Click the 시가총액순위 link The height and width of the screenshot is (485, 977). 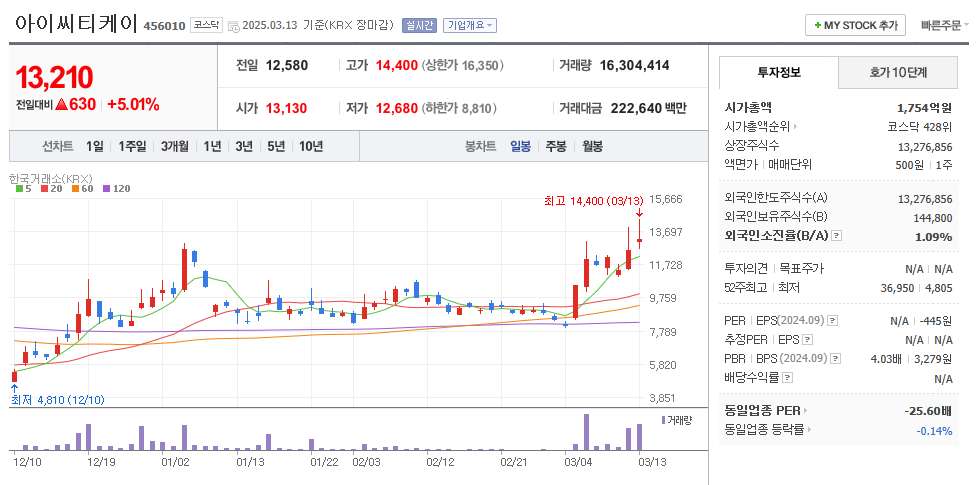(757, 127)
